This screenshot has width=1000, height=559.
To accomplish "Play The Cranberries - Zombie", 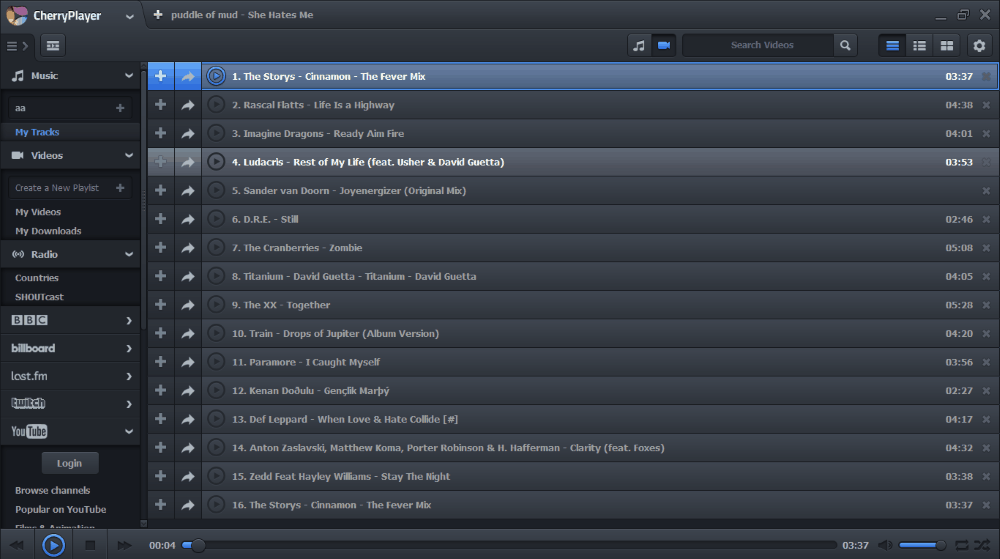I will click(x=216, y=247).
